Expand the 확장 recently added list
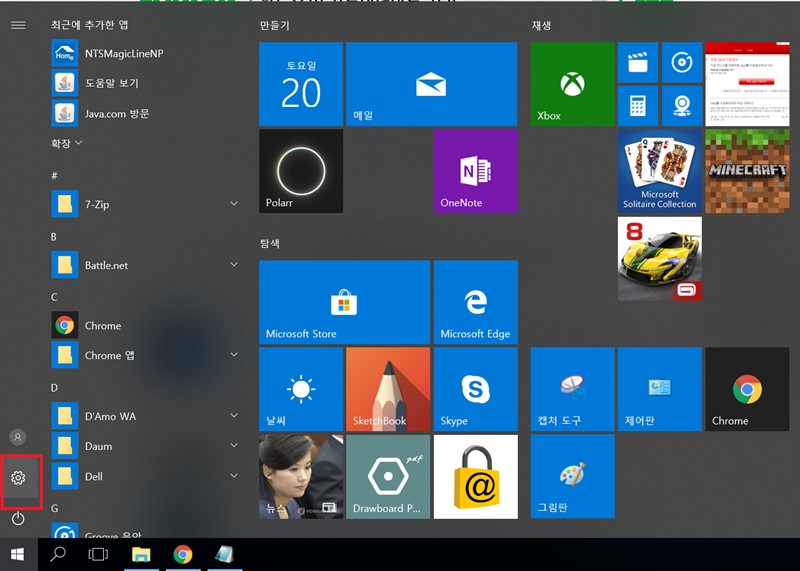 (x=66, y=143)
